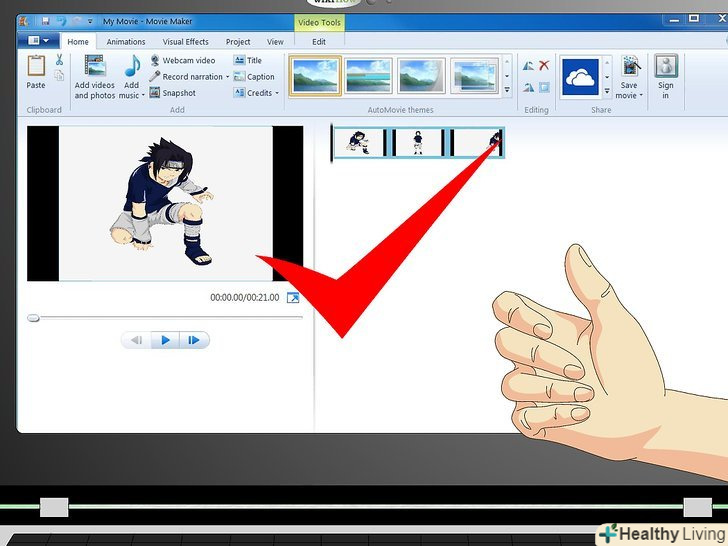Click the OneDrive cloud share icon
This screenshot has width=728, height=546.
click(x=580, y=77)
